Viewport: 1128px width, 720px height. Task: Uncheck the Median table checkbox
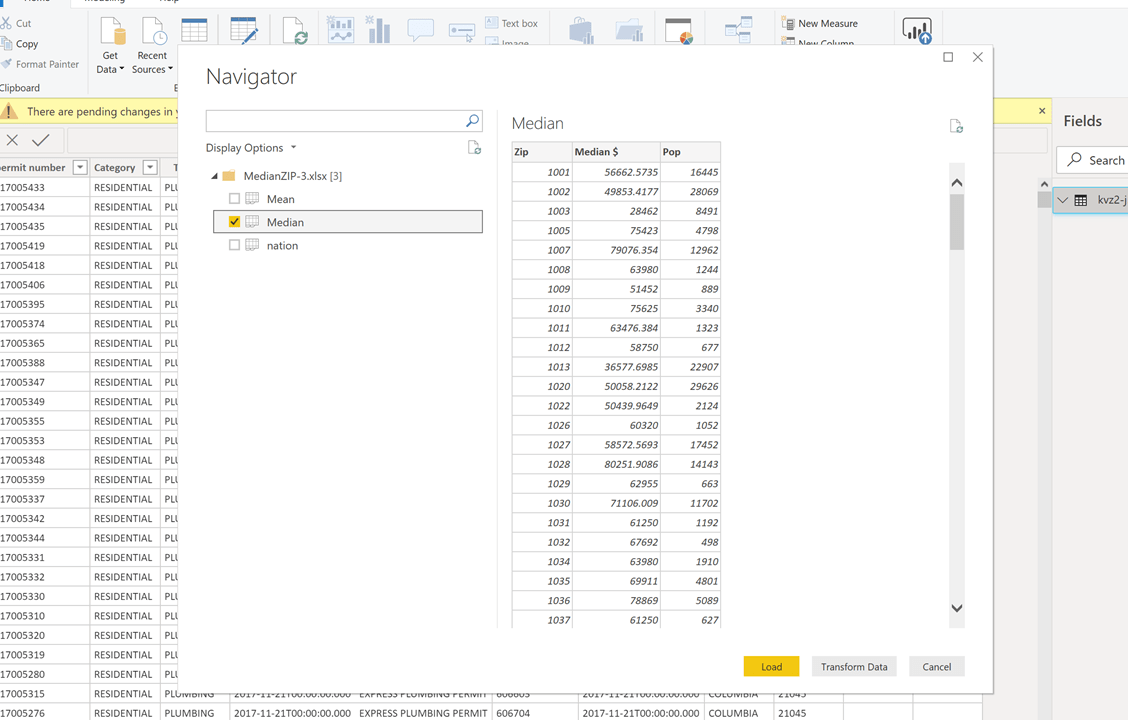(235, 222)
